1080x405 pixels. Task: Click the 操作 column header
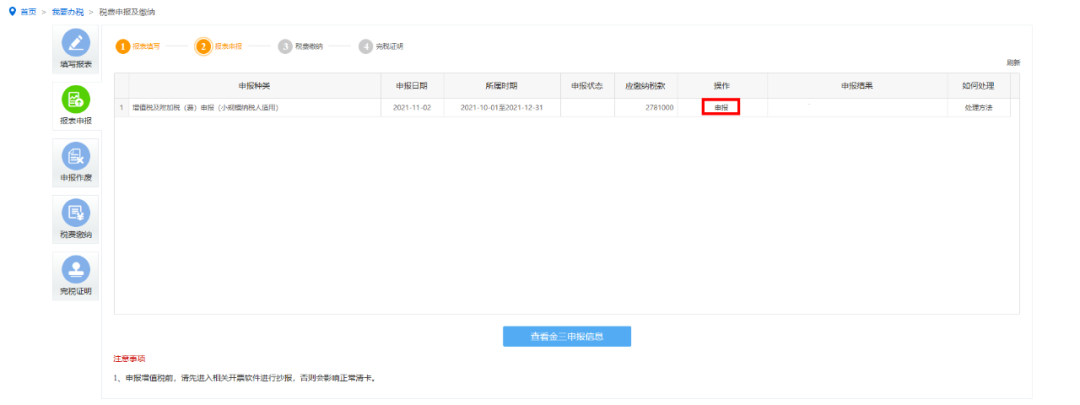pos(722,86)
